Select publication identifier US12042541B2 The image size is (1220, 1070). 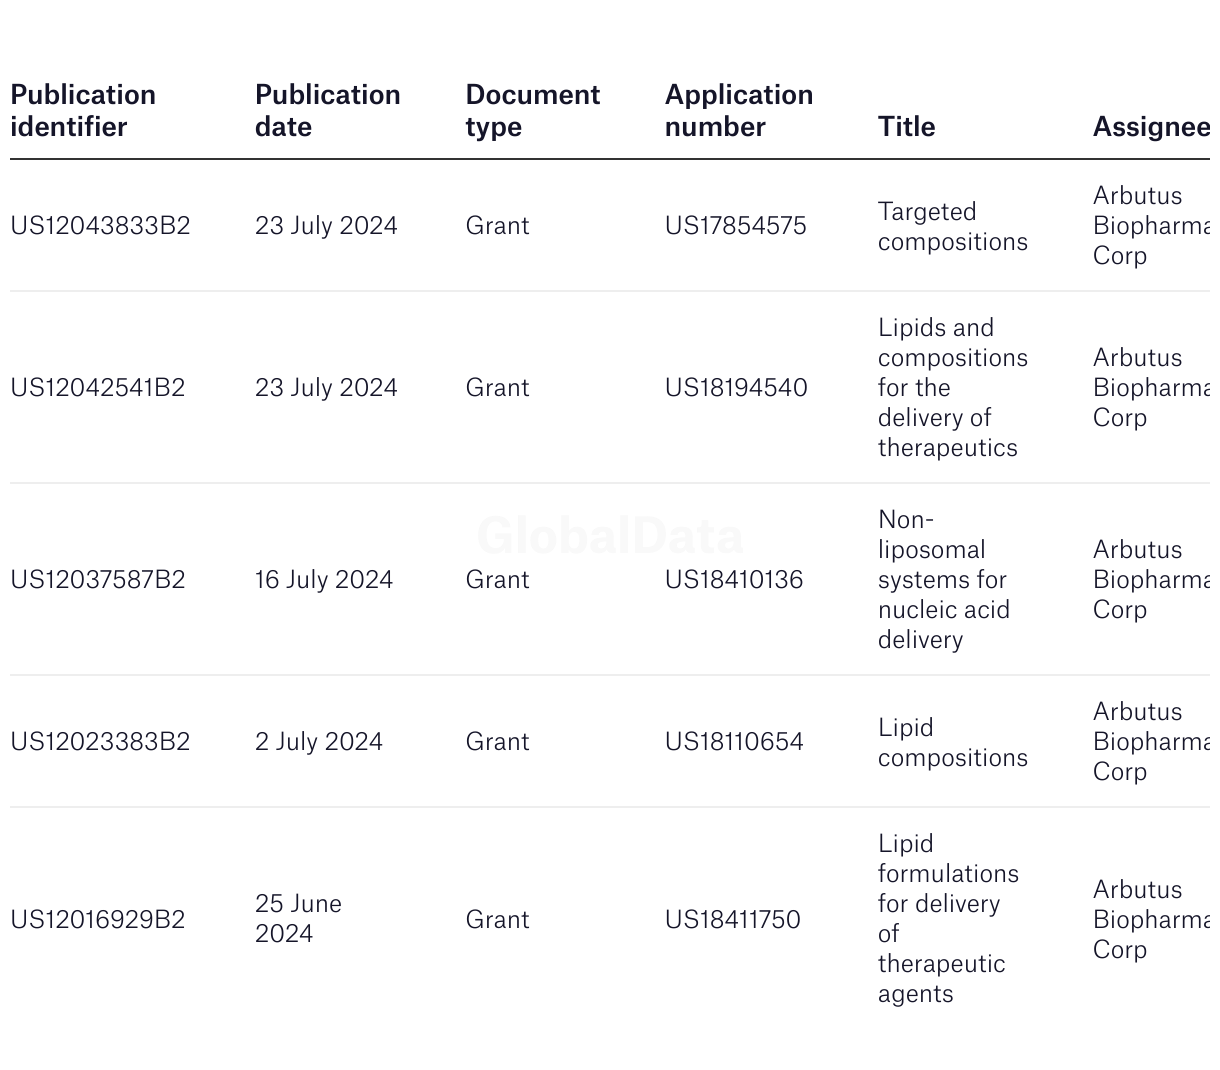98,388
